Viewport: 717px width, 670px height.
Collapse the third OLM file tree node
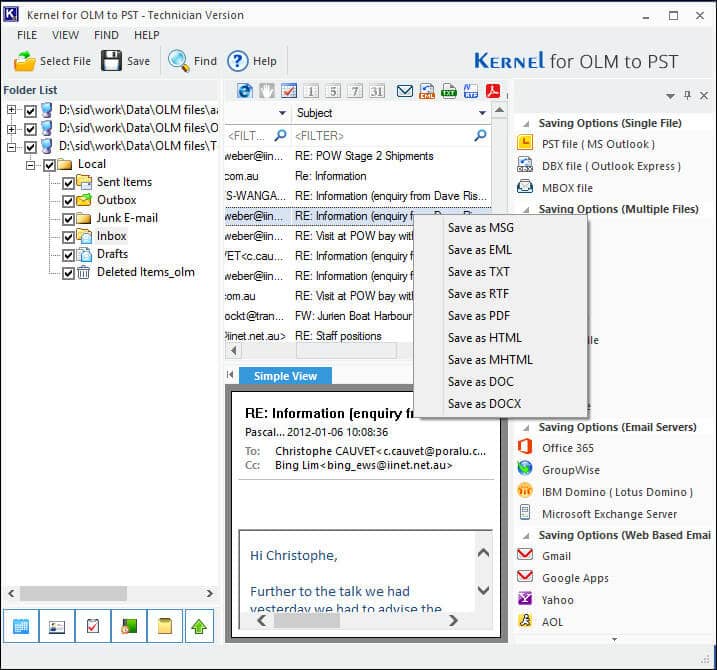pos(11,146)
